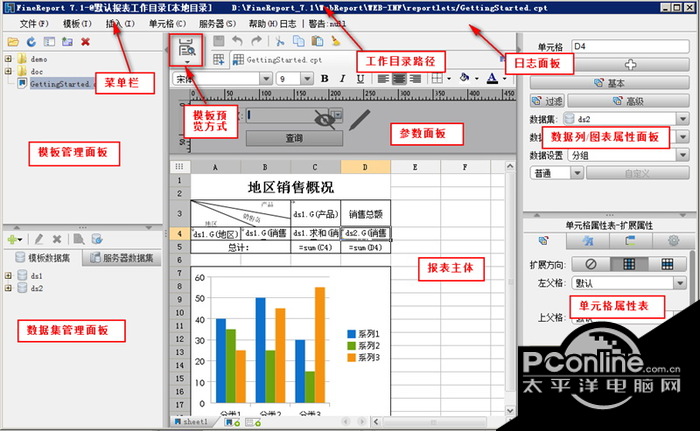700x431 pixels.
Task: Undo the last action
Action: 238,42
